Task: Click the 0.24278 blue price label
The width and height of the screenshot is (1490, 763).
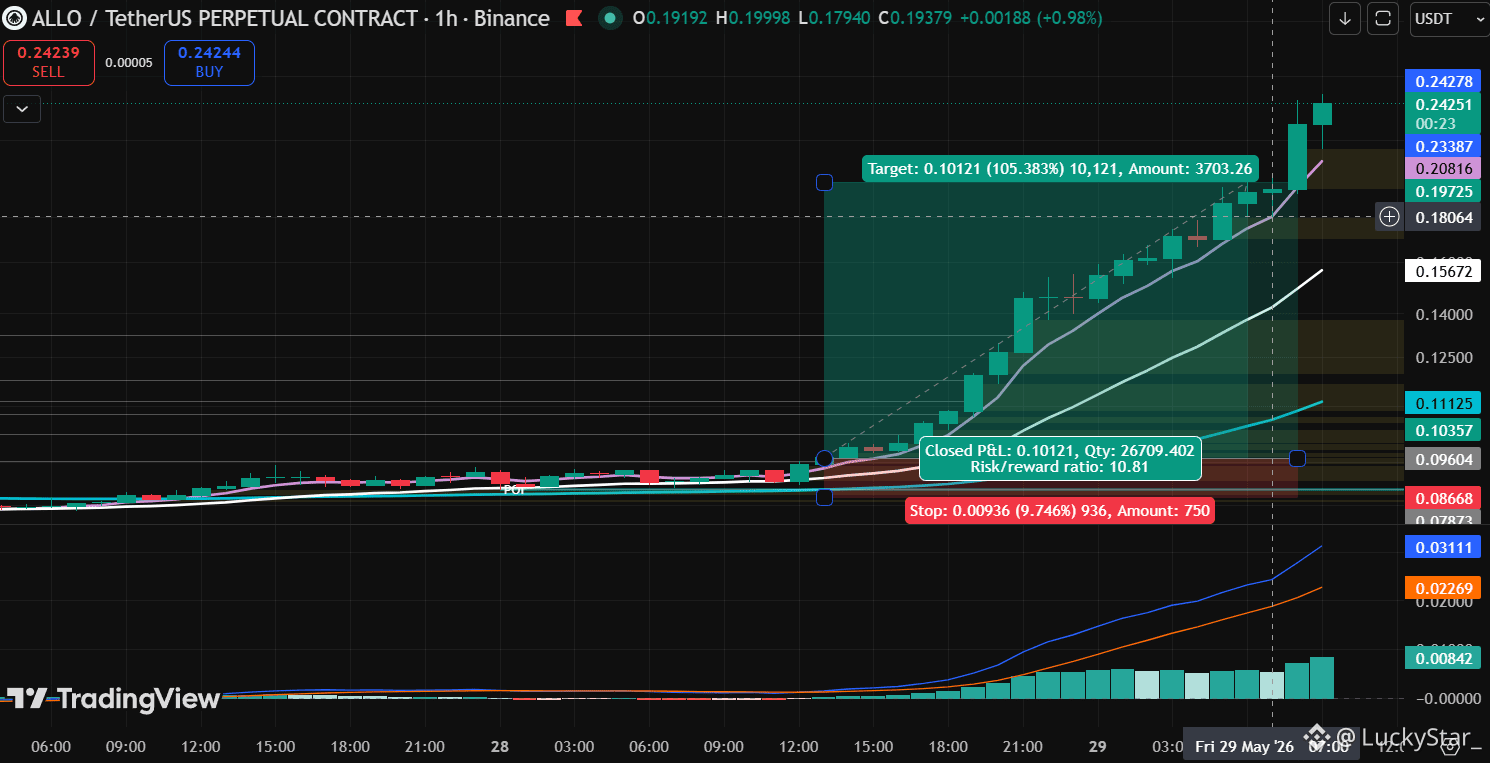Action: point(1442,81)
